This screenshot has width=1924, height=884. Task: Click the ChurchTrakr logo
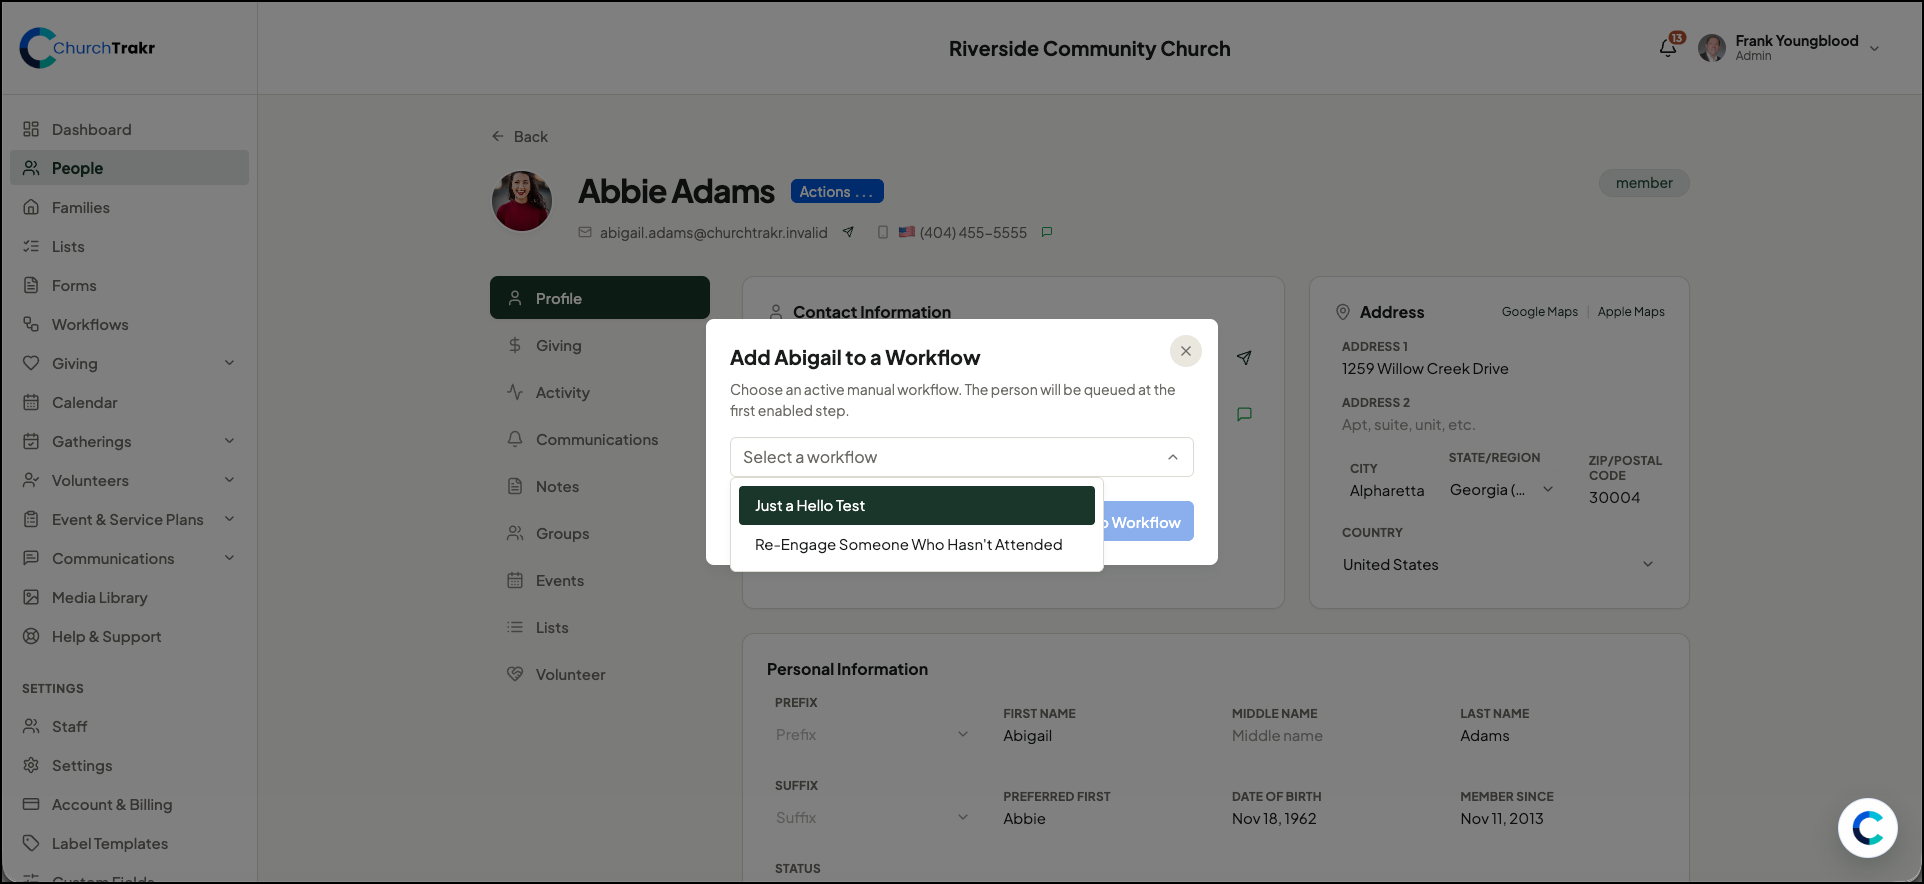pyautogui.click(x=88, y=48)
